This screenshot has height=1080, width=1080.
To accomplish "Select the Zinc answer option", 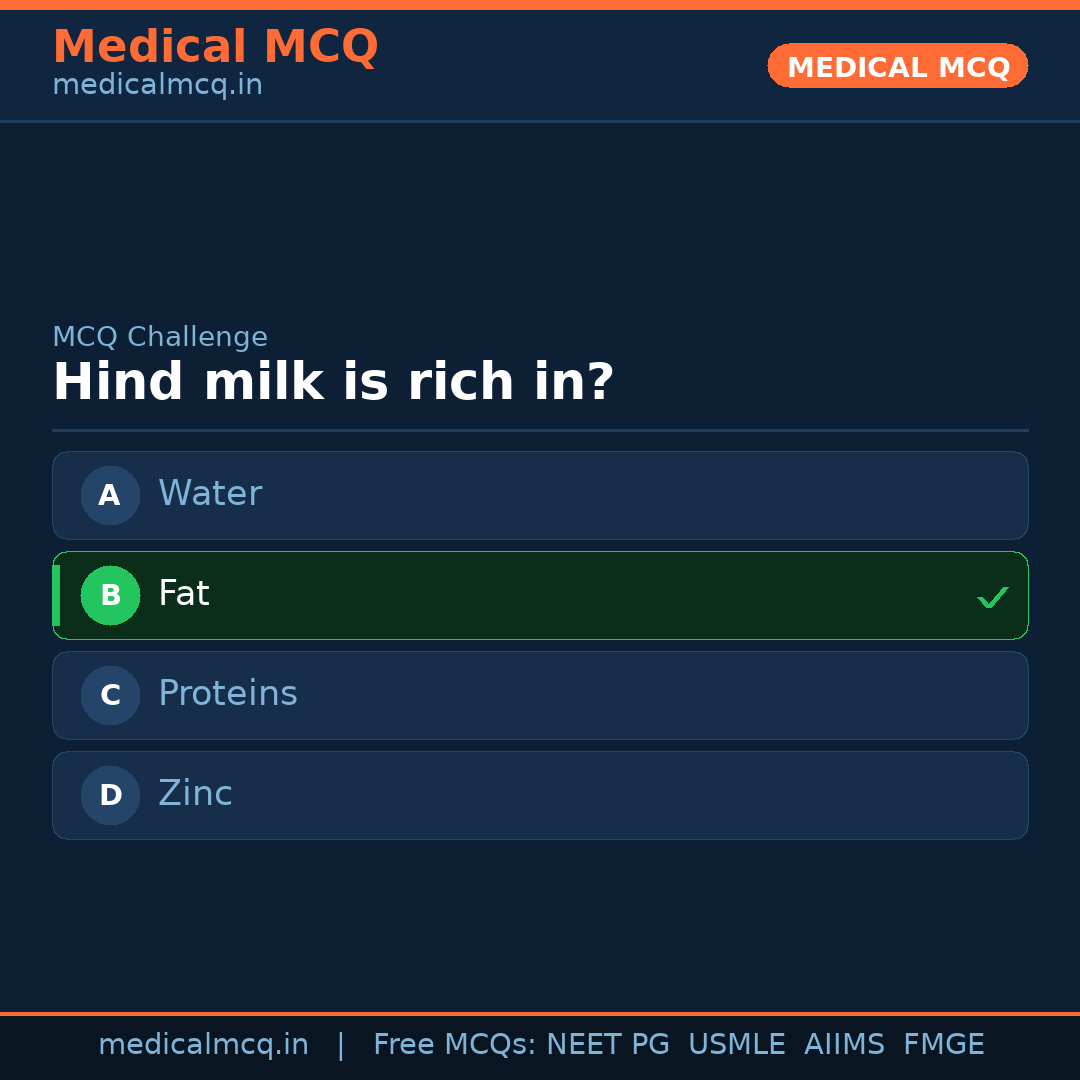I will [x=540, y=795].
